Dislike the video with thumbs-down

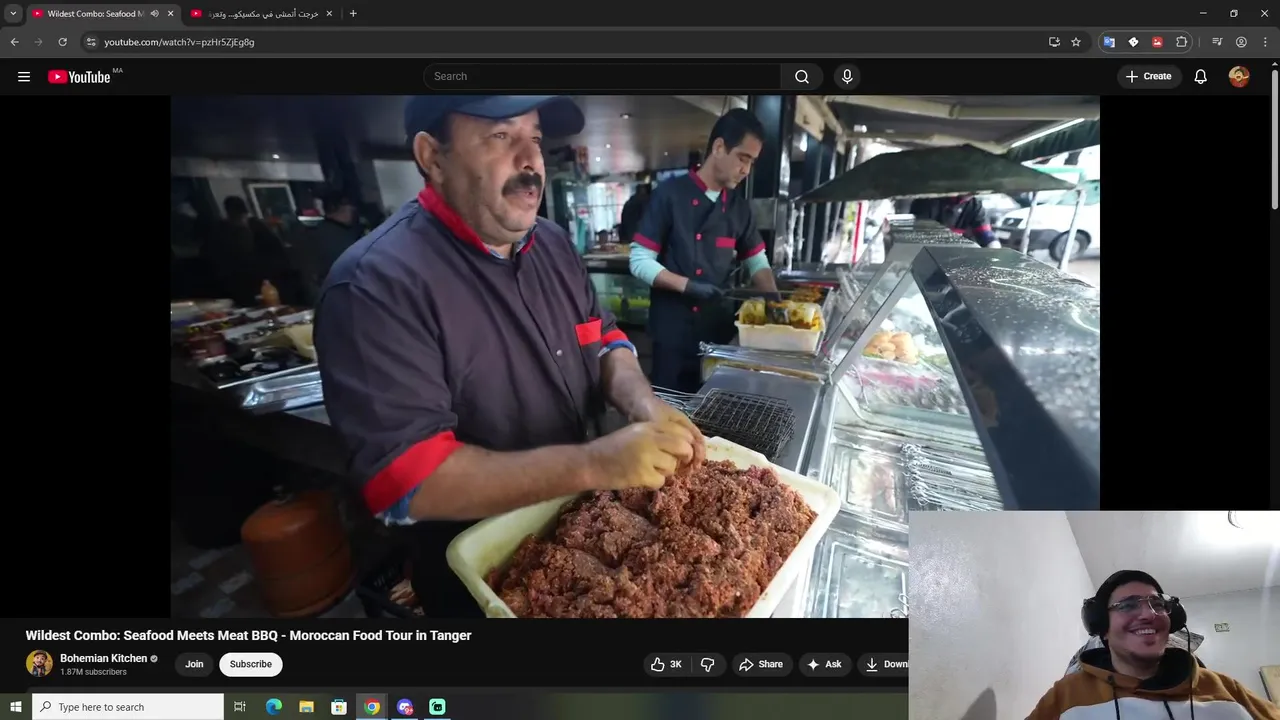point(708,664)
